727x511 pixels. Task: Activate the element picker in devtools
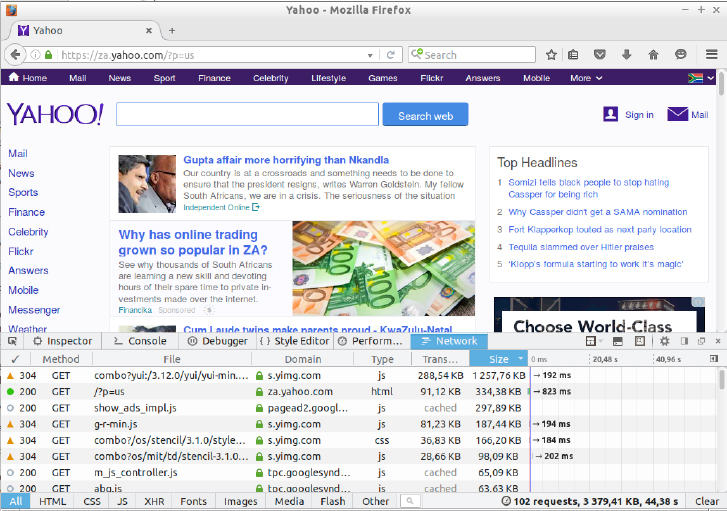12,341
